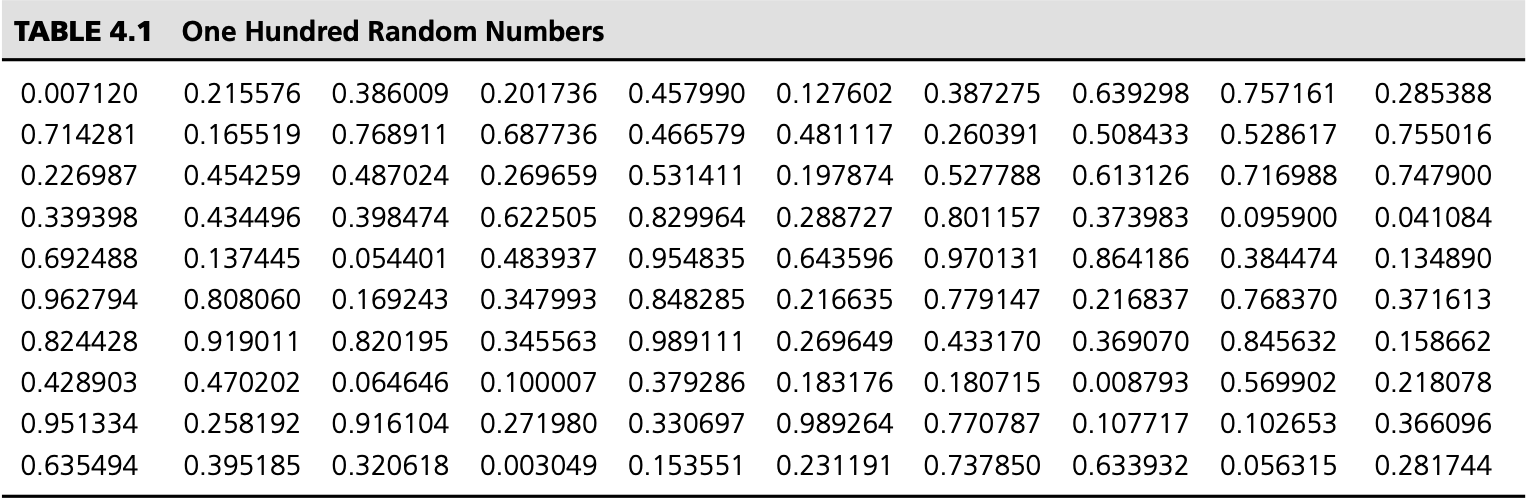Select the number 0.218078
Viewport: 1528px width, 500px height.
click(x=1433, y=383)
